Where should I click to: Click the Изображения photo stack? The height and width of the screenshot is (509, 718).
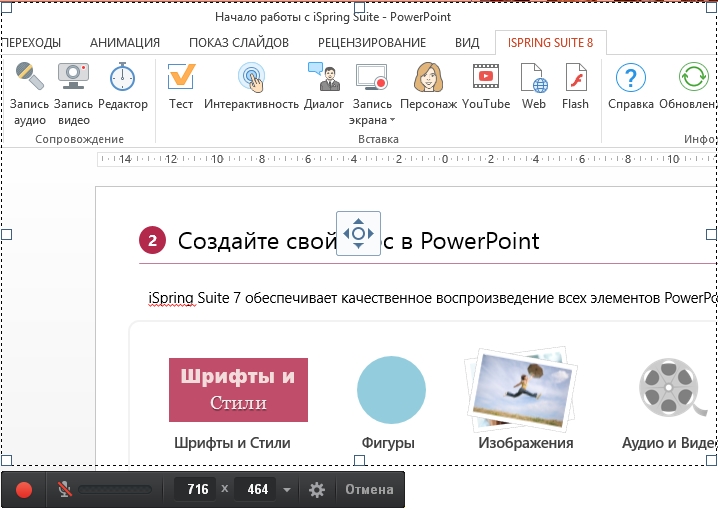point(521,389)
